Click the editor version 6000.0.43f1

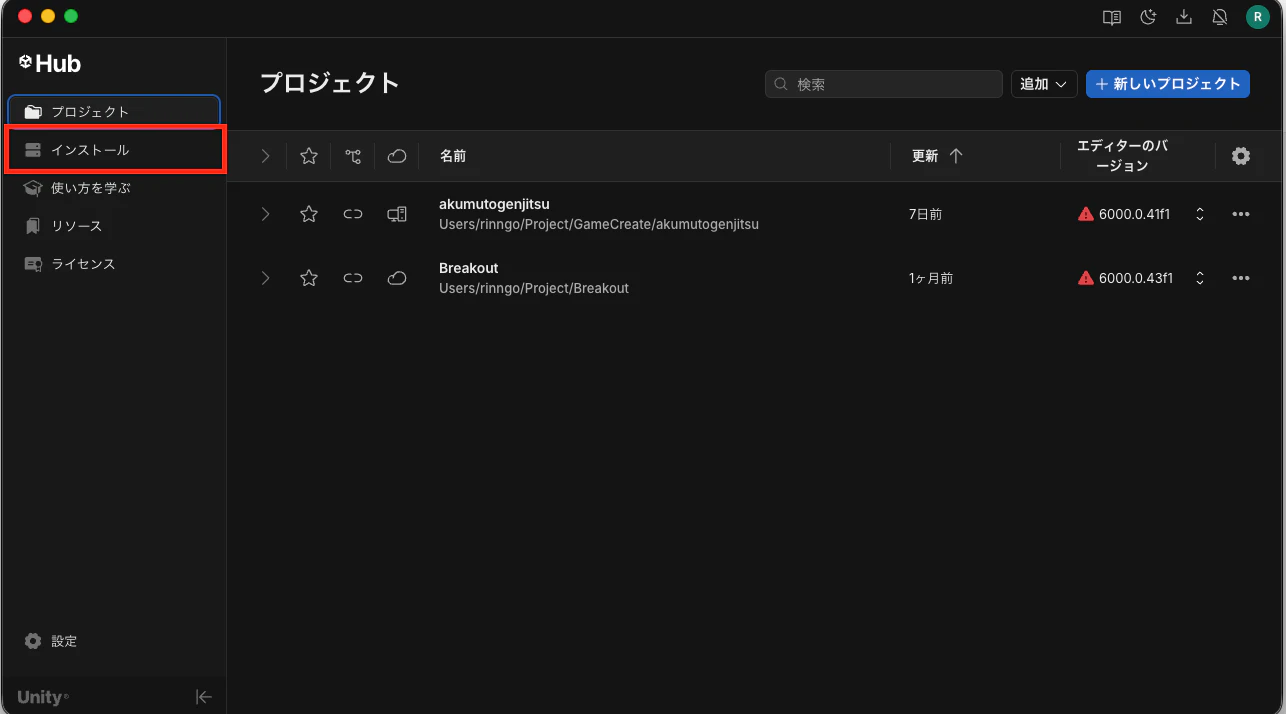pyautogui.click(x=1136, y=278)
